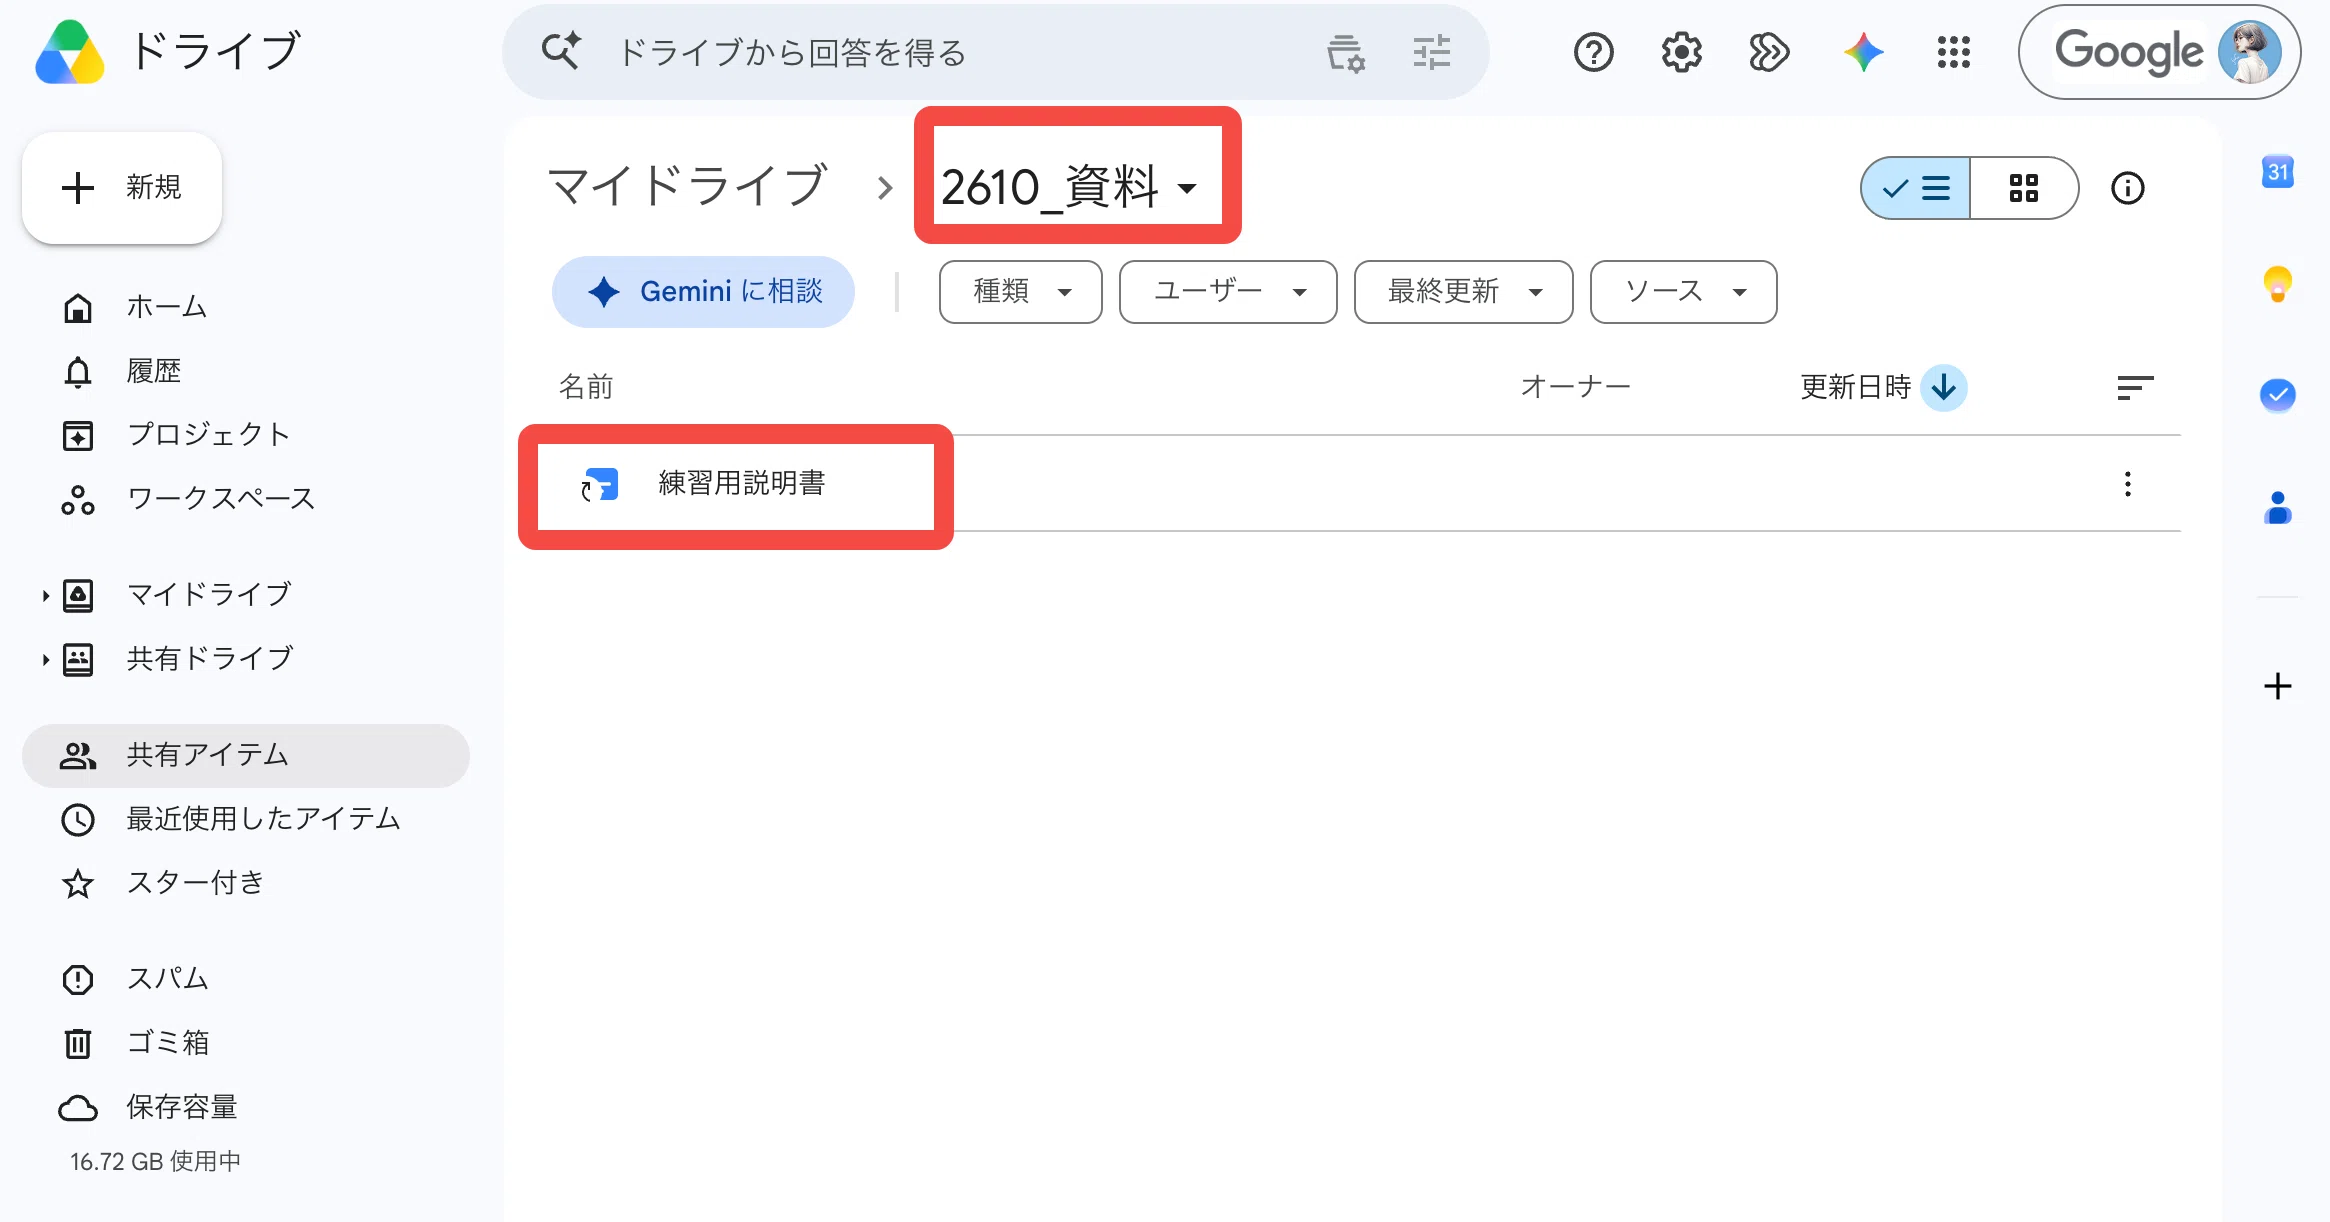Open 履歴 in the sidebar
This screenshot has width=2330, height=1222.
(x=245, y=372)
